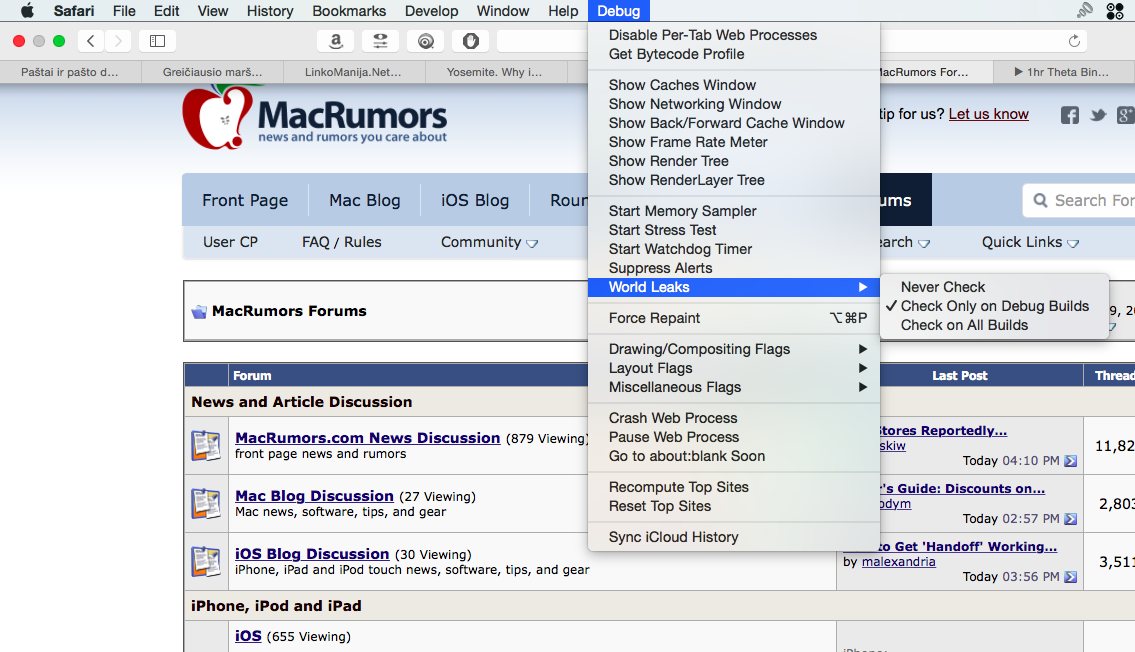The height and width of the screenshot is (652, 1135).
Task: Choose Start Memory Sampler
Action: 734,211
